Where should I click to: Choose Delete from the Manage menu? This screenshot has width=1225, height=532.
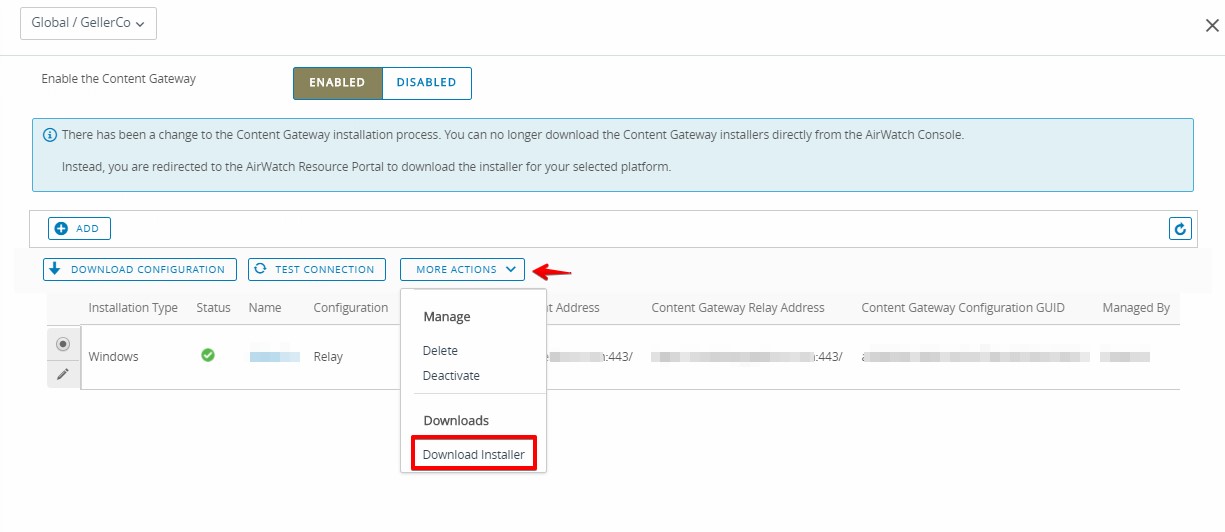(x=440, y=351)
